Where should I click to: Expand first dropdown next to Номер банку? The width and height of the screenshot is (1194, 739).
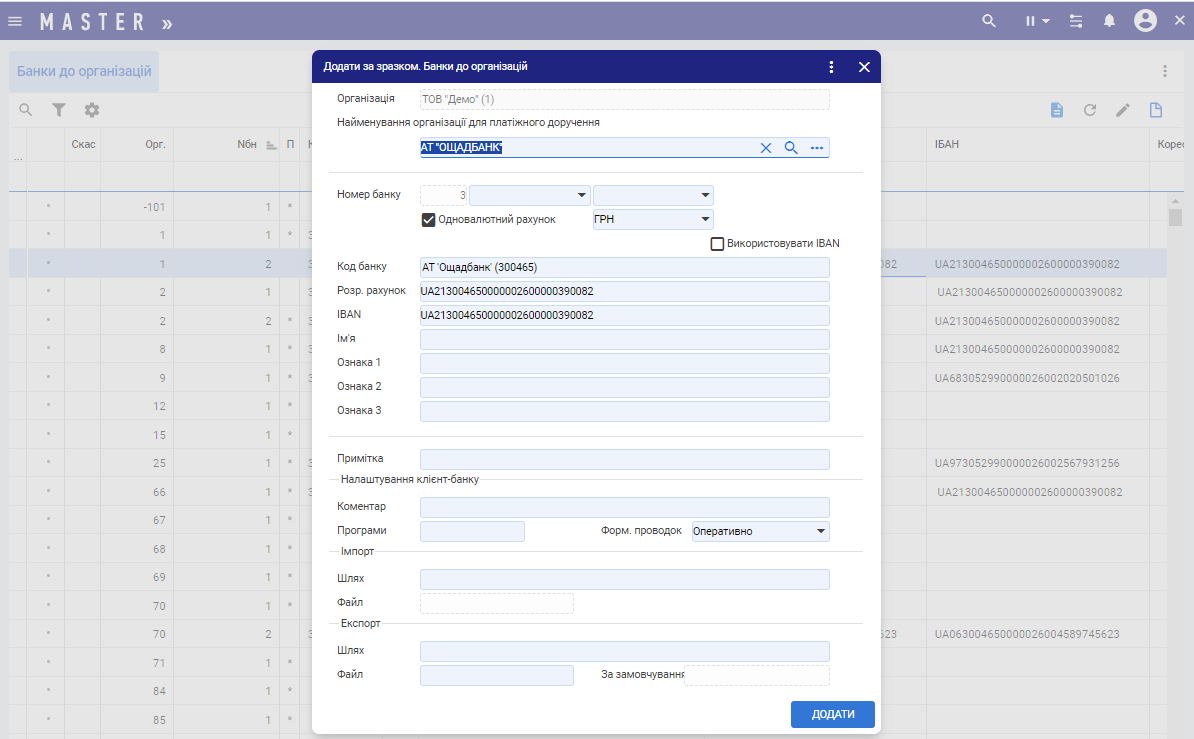[582, 195]
